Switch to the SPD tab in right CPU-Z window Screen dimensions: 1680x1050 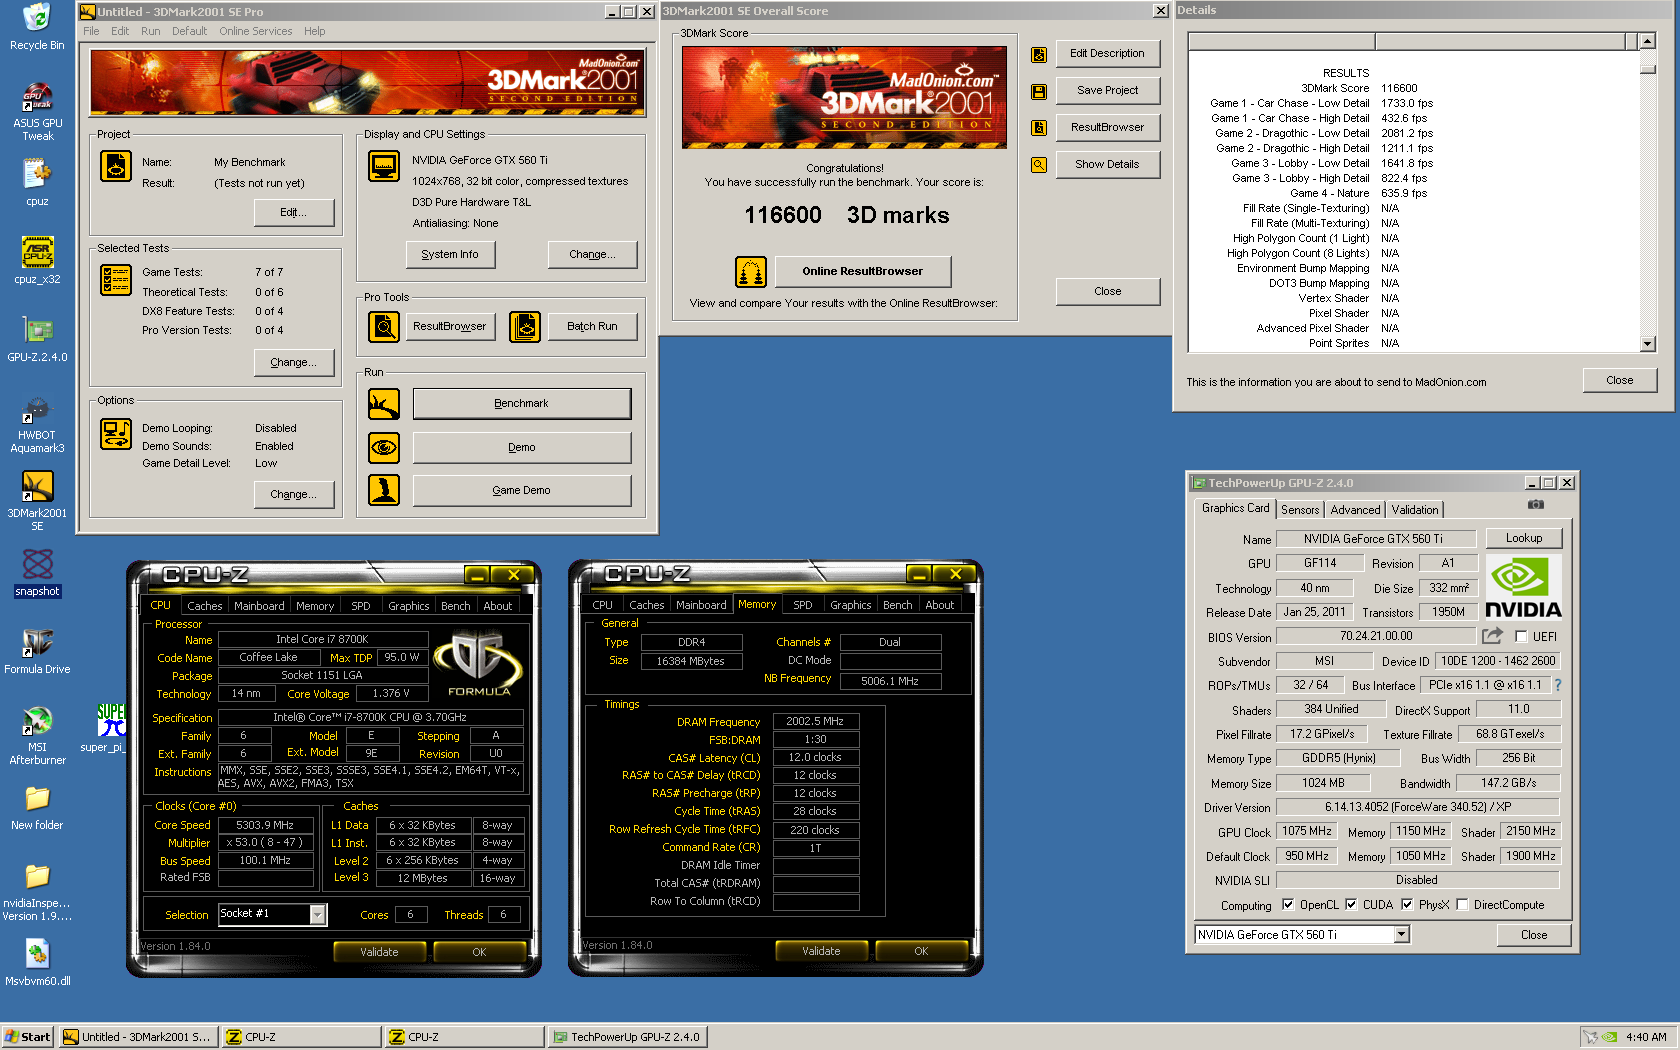pos(803,604)
